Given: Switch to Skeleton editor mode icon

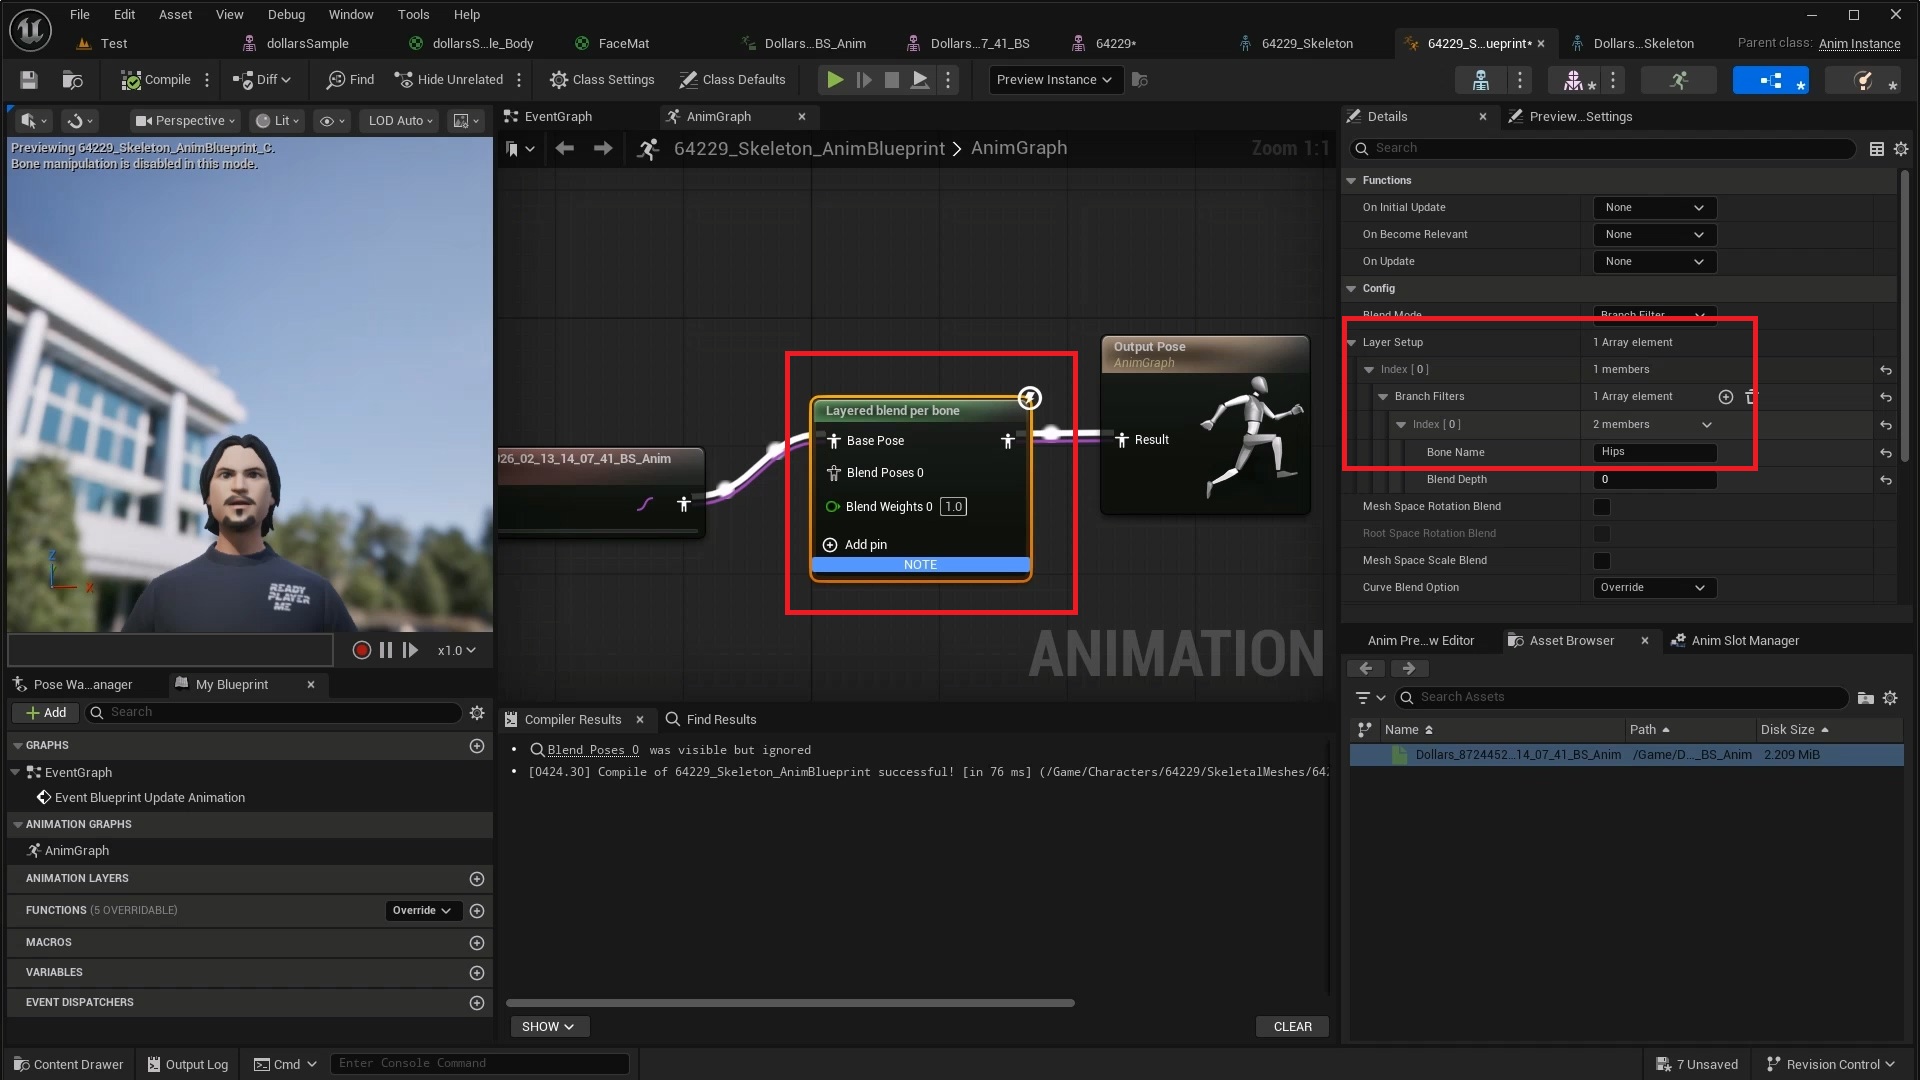Looking at the screenshot, I should (1480, 80).
